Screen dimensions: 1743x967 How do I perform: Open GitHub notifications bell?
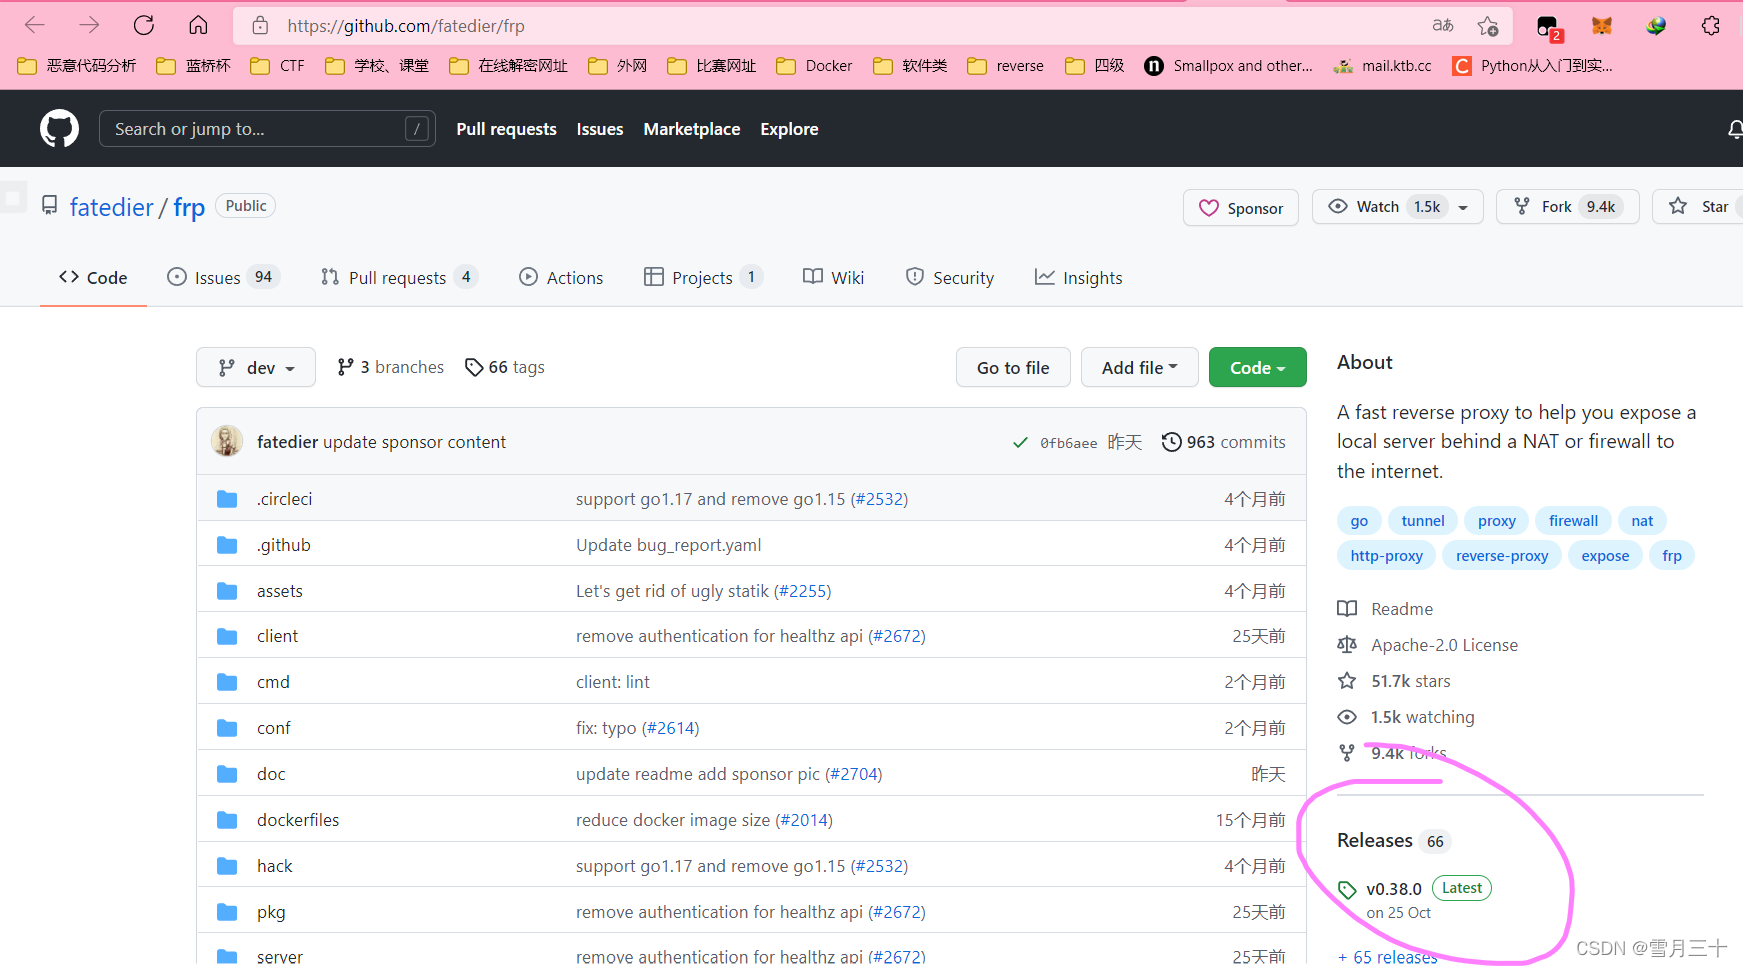[1735, 129]
